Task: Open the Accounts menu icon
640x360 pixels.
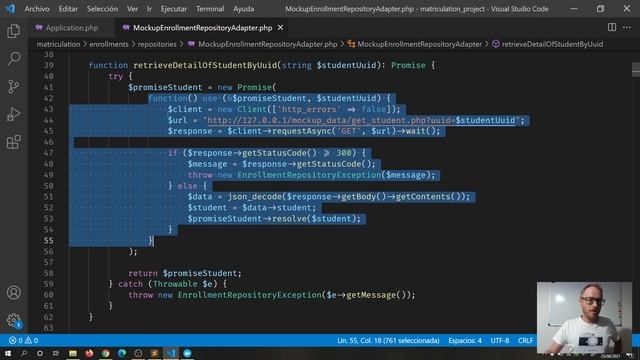Action: pos(13,292)
